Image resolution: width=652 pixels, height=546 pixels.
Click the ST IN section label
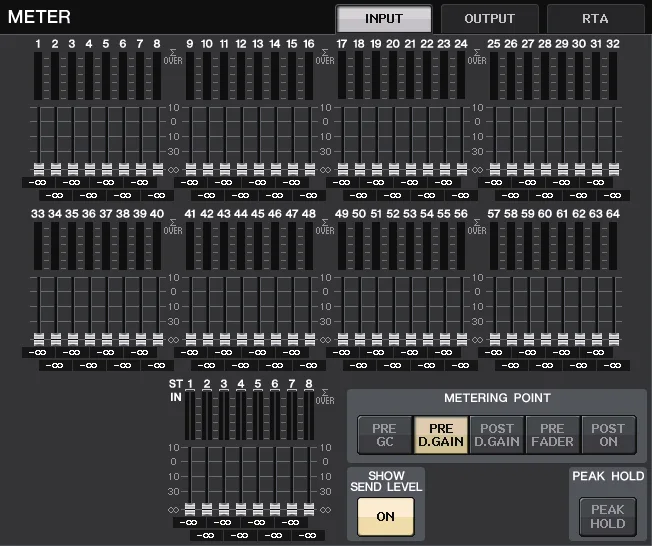(175, 390)
